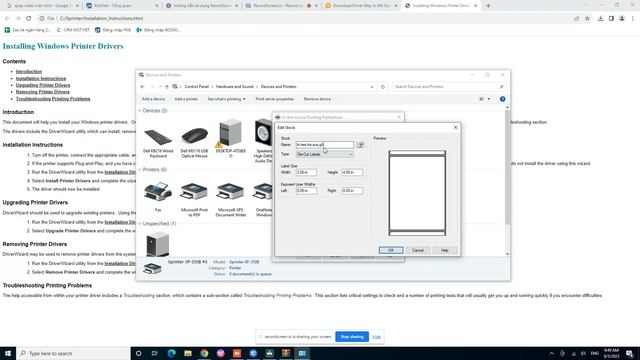640x360 pixels.
Task: Open the address bar history dropdown
Action: (371, 87)
